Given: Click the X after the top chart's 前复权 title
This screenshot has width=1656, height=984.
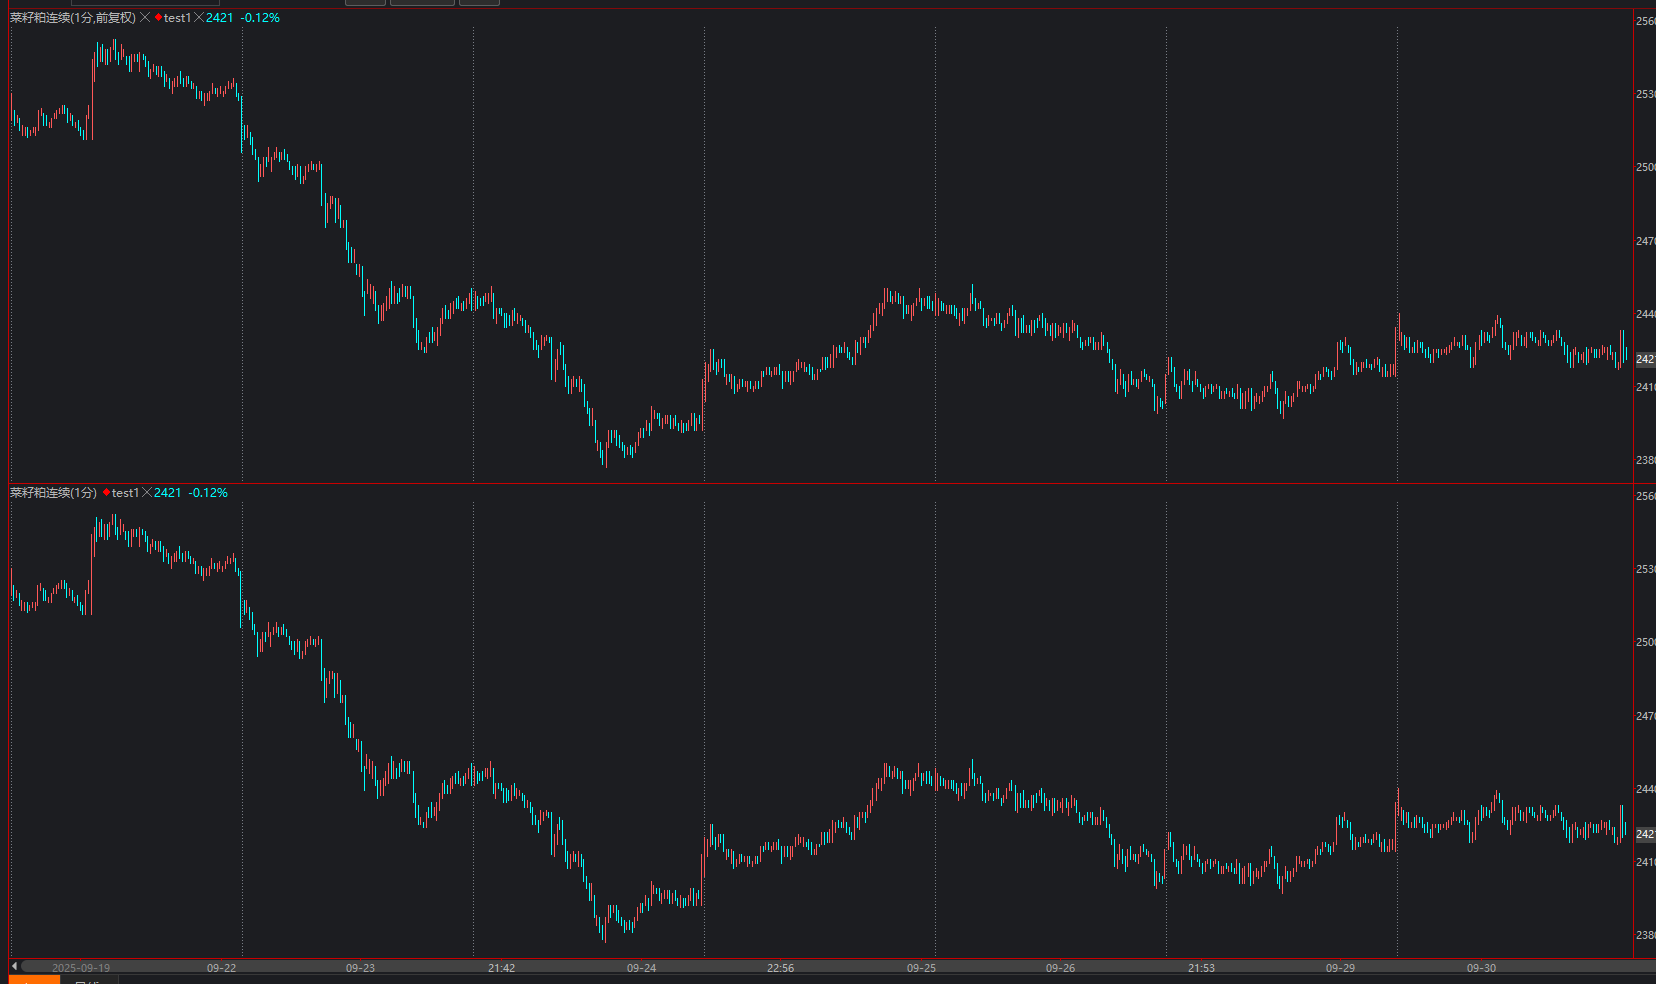Looking at the screenshot, I should click(145, 18).
